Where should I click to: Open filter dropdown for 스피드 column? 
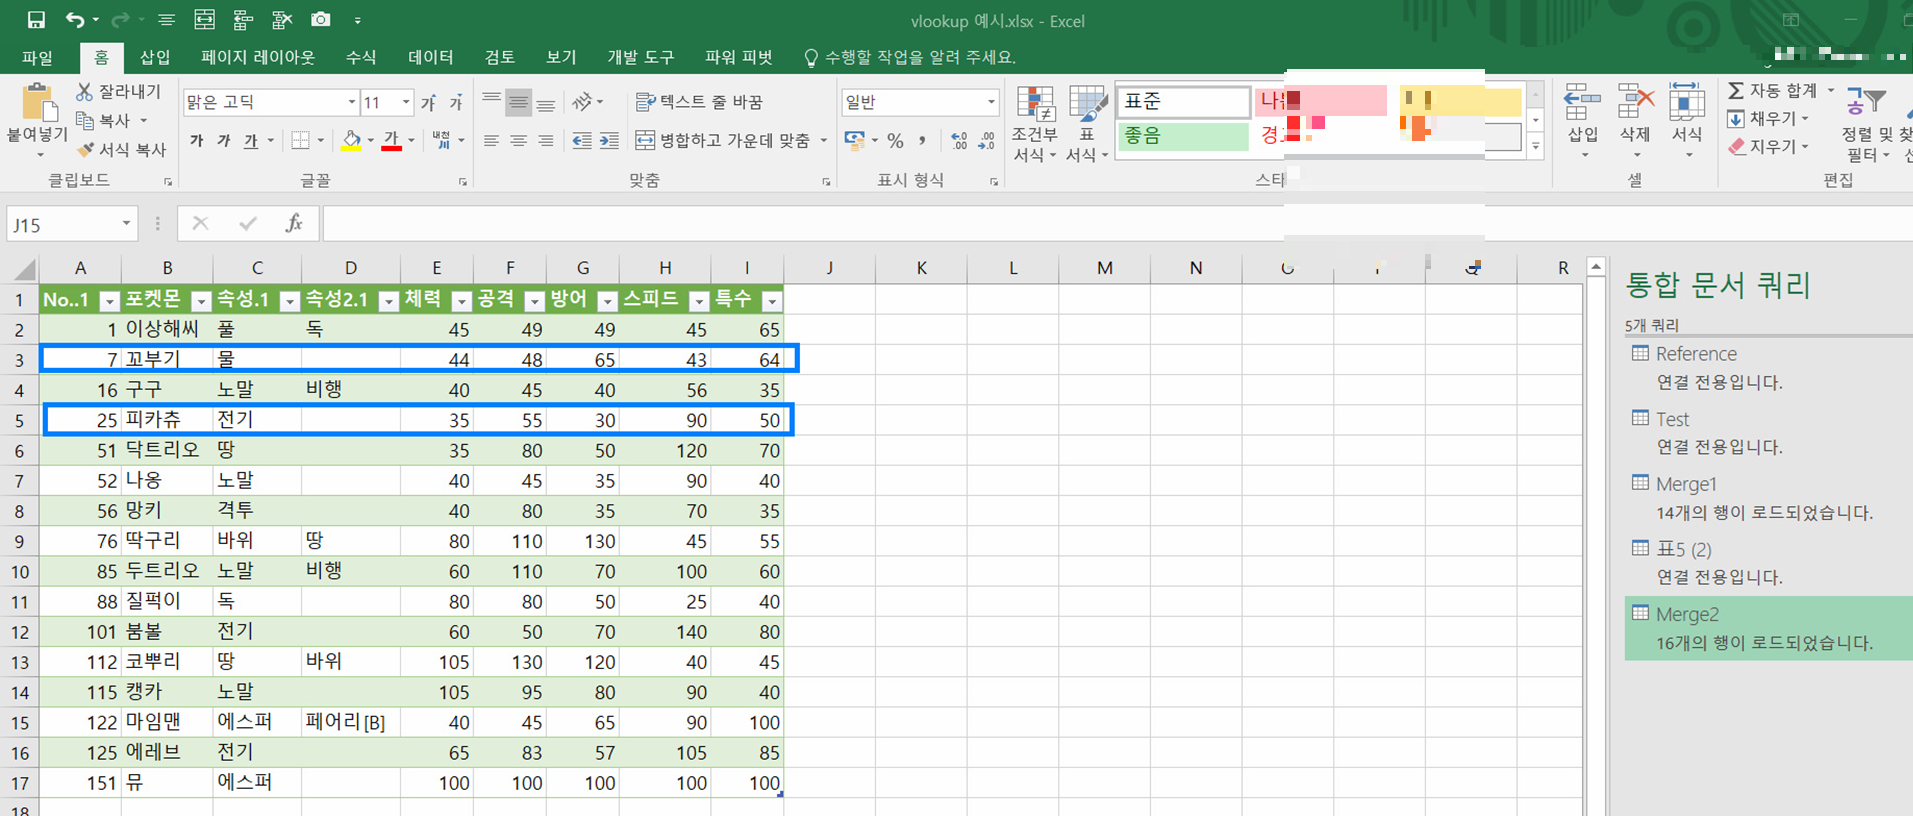pyautogui.click(x=699, y=301)
